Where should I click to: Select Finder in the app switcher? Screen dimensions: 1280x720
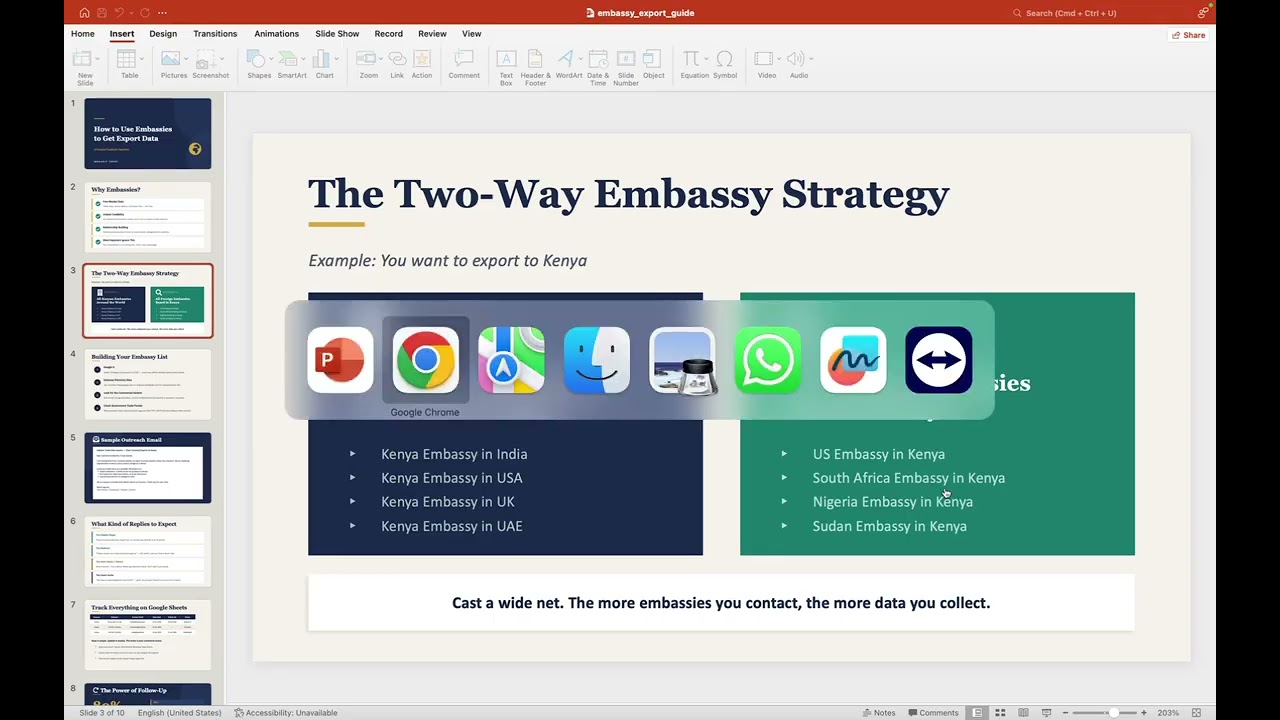[597, 360]
